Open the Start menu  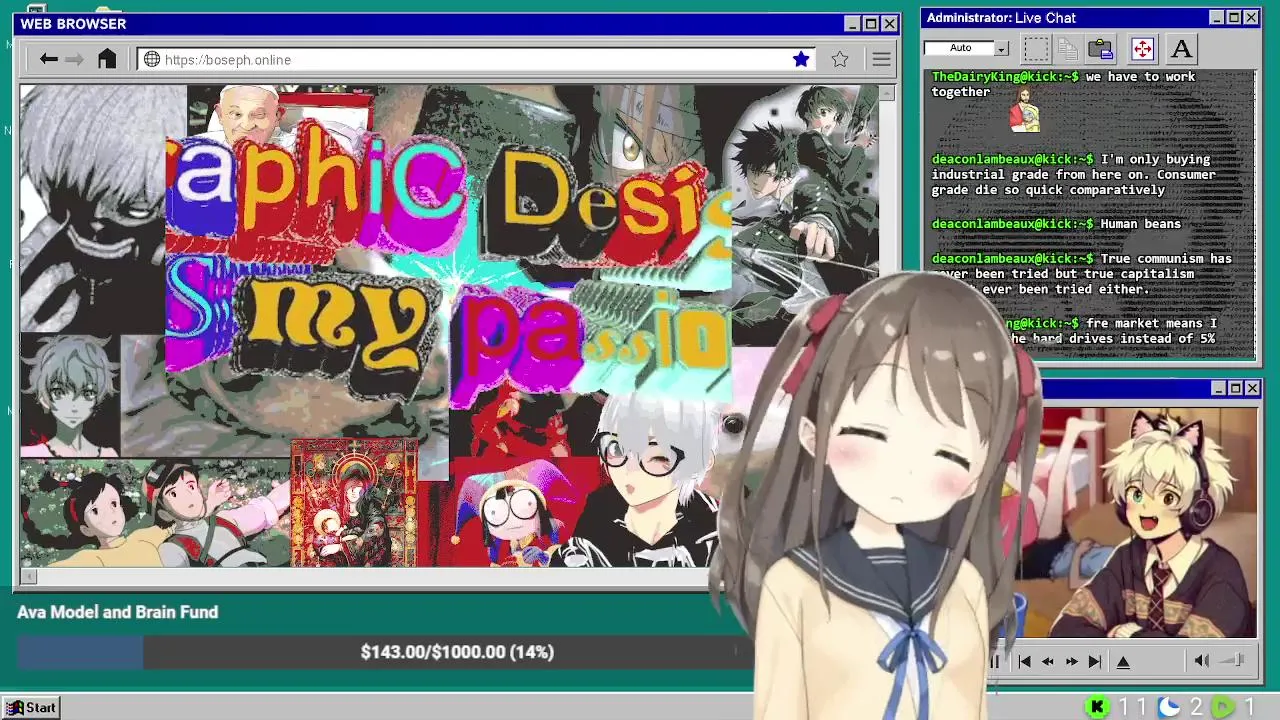[x=31, y=707]
